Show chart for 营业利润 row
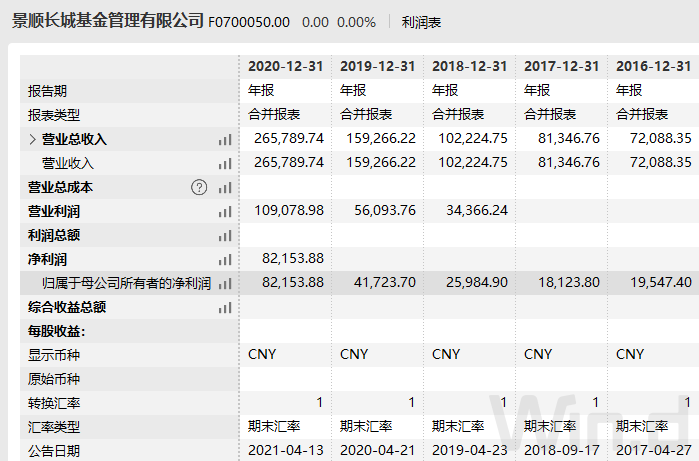This screenshot has height=461, width=699. point(225,212)
